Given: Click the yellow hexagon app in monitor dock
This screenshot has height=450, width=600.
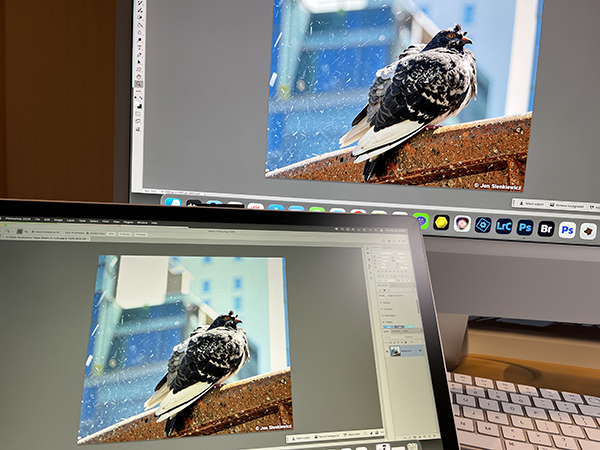Looking at the screenshot, I should 441,223.
